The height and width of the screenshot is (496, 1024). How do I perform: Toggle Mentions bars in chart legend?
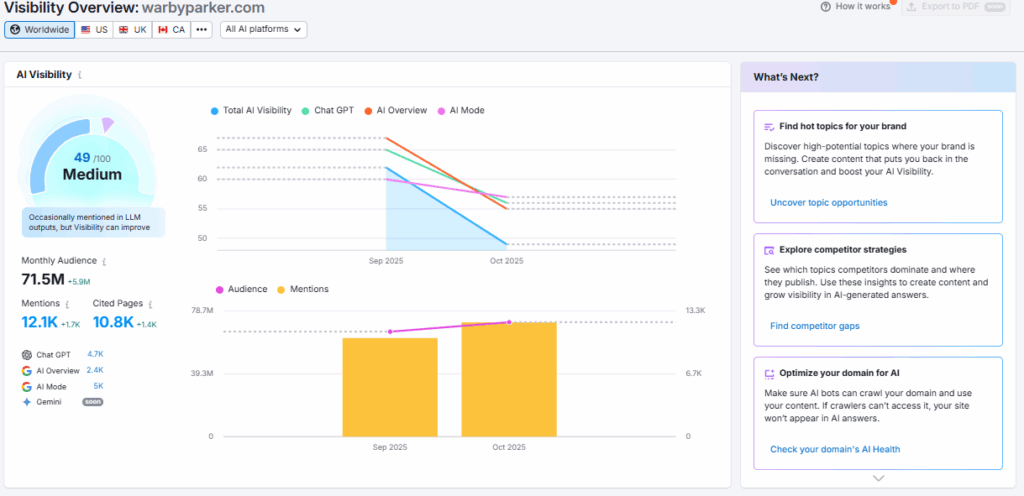306,289
